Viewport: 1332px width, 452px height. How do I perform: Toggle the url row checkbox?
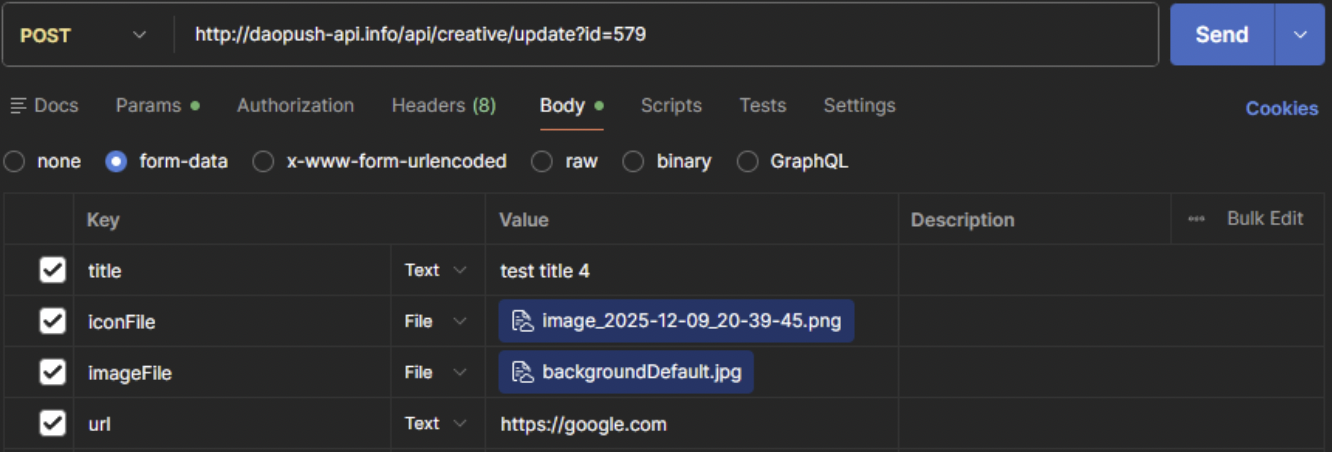click(52, 423)
